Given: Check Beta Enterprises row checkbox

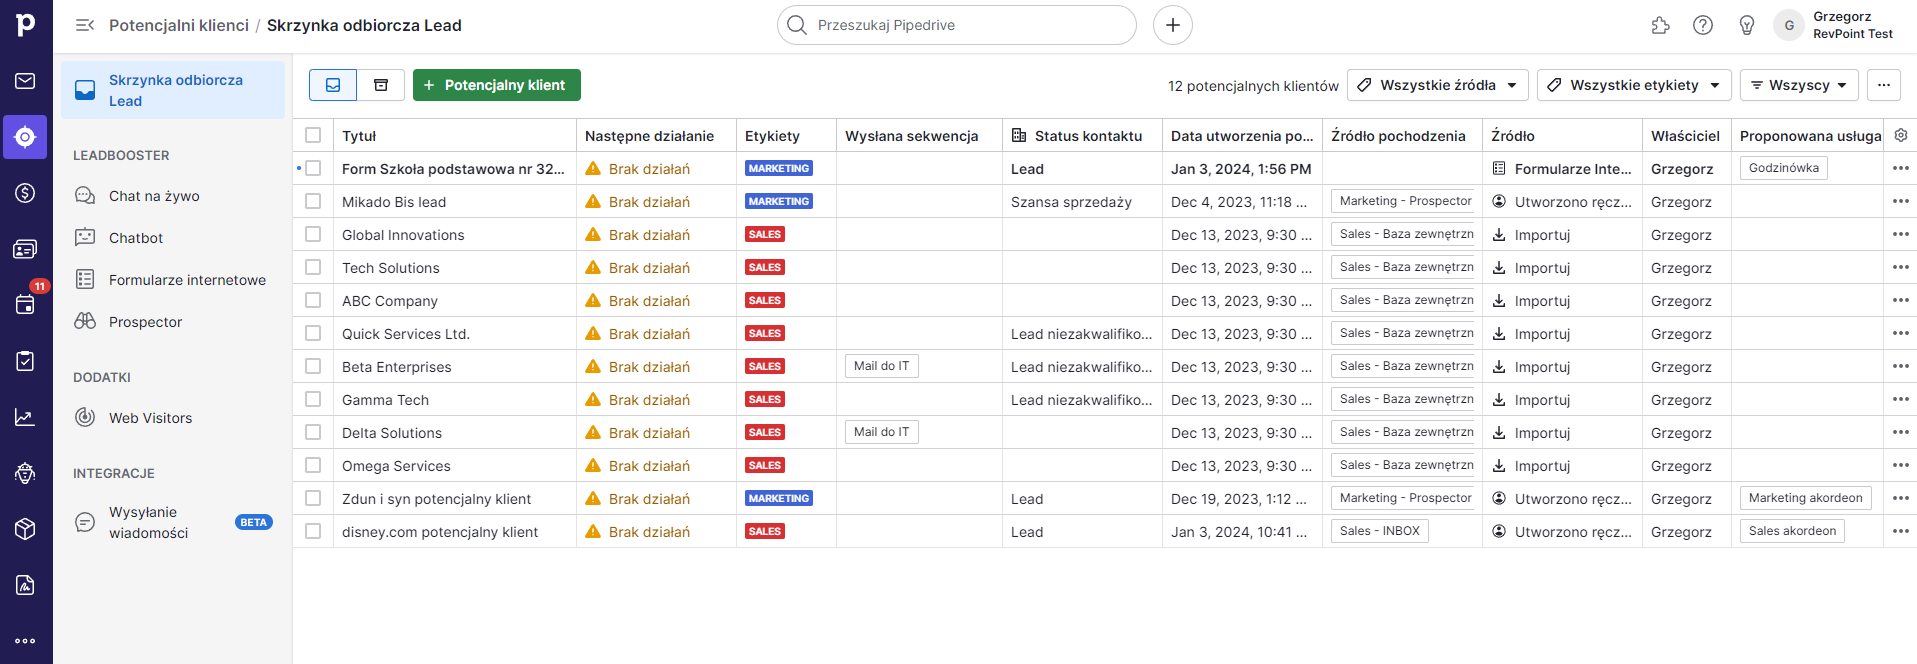Looking at the screenshot, I should 313,366.
